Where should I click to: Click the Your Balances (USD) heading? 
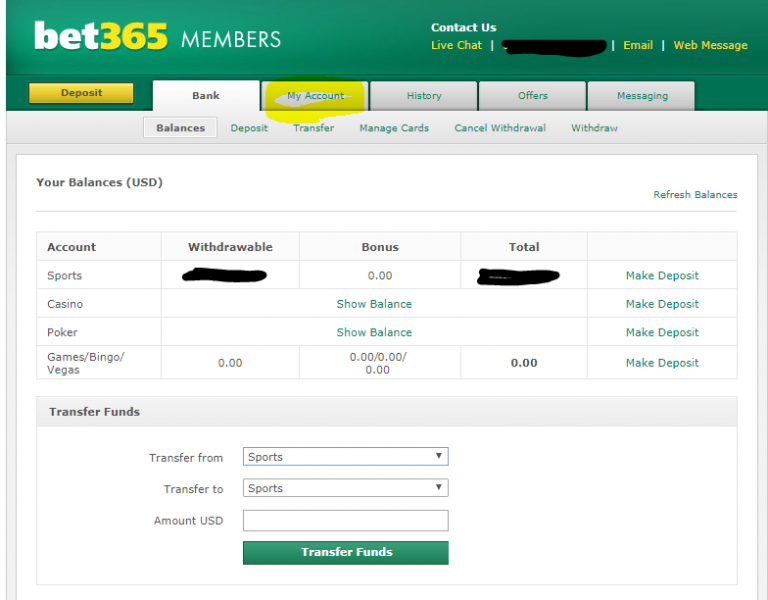pyautogui.click(x=99, y=182)
